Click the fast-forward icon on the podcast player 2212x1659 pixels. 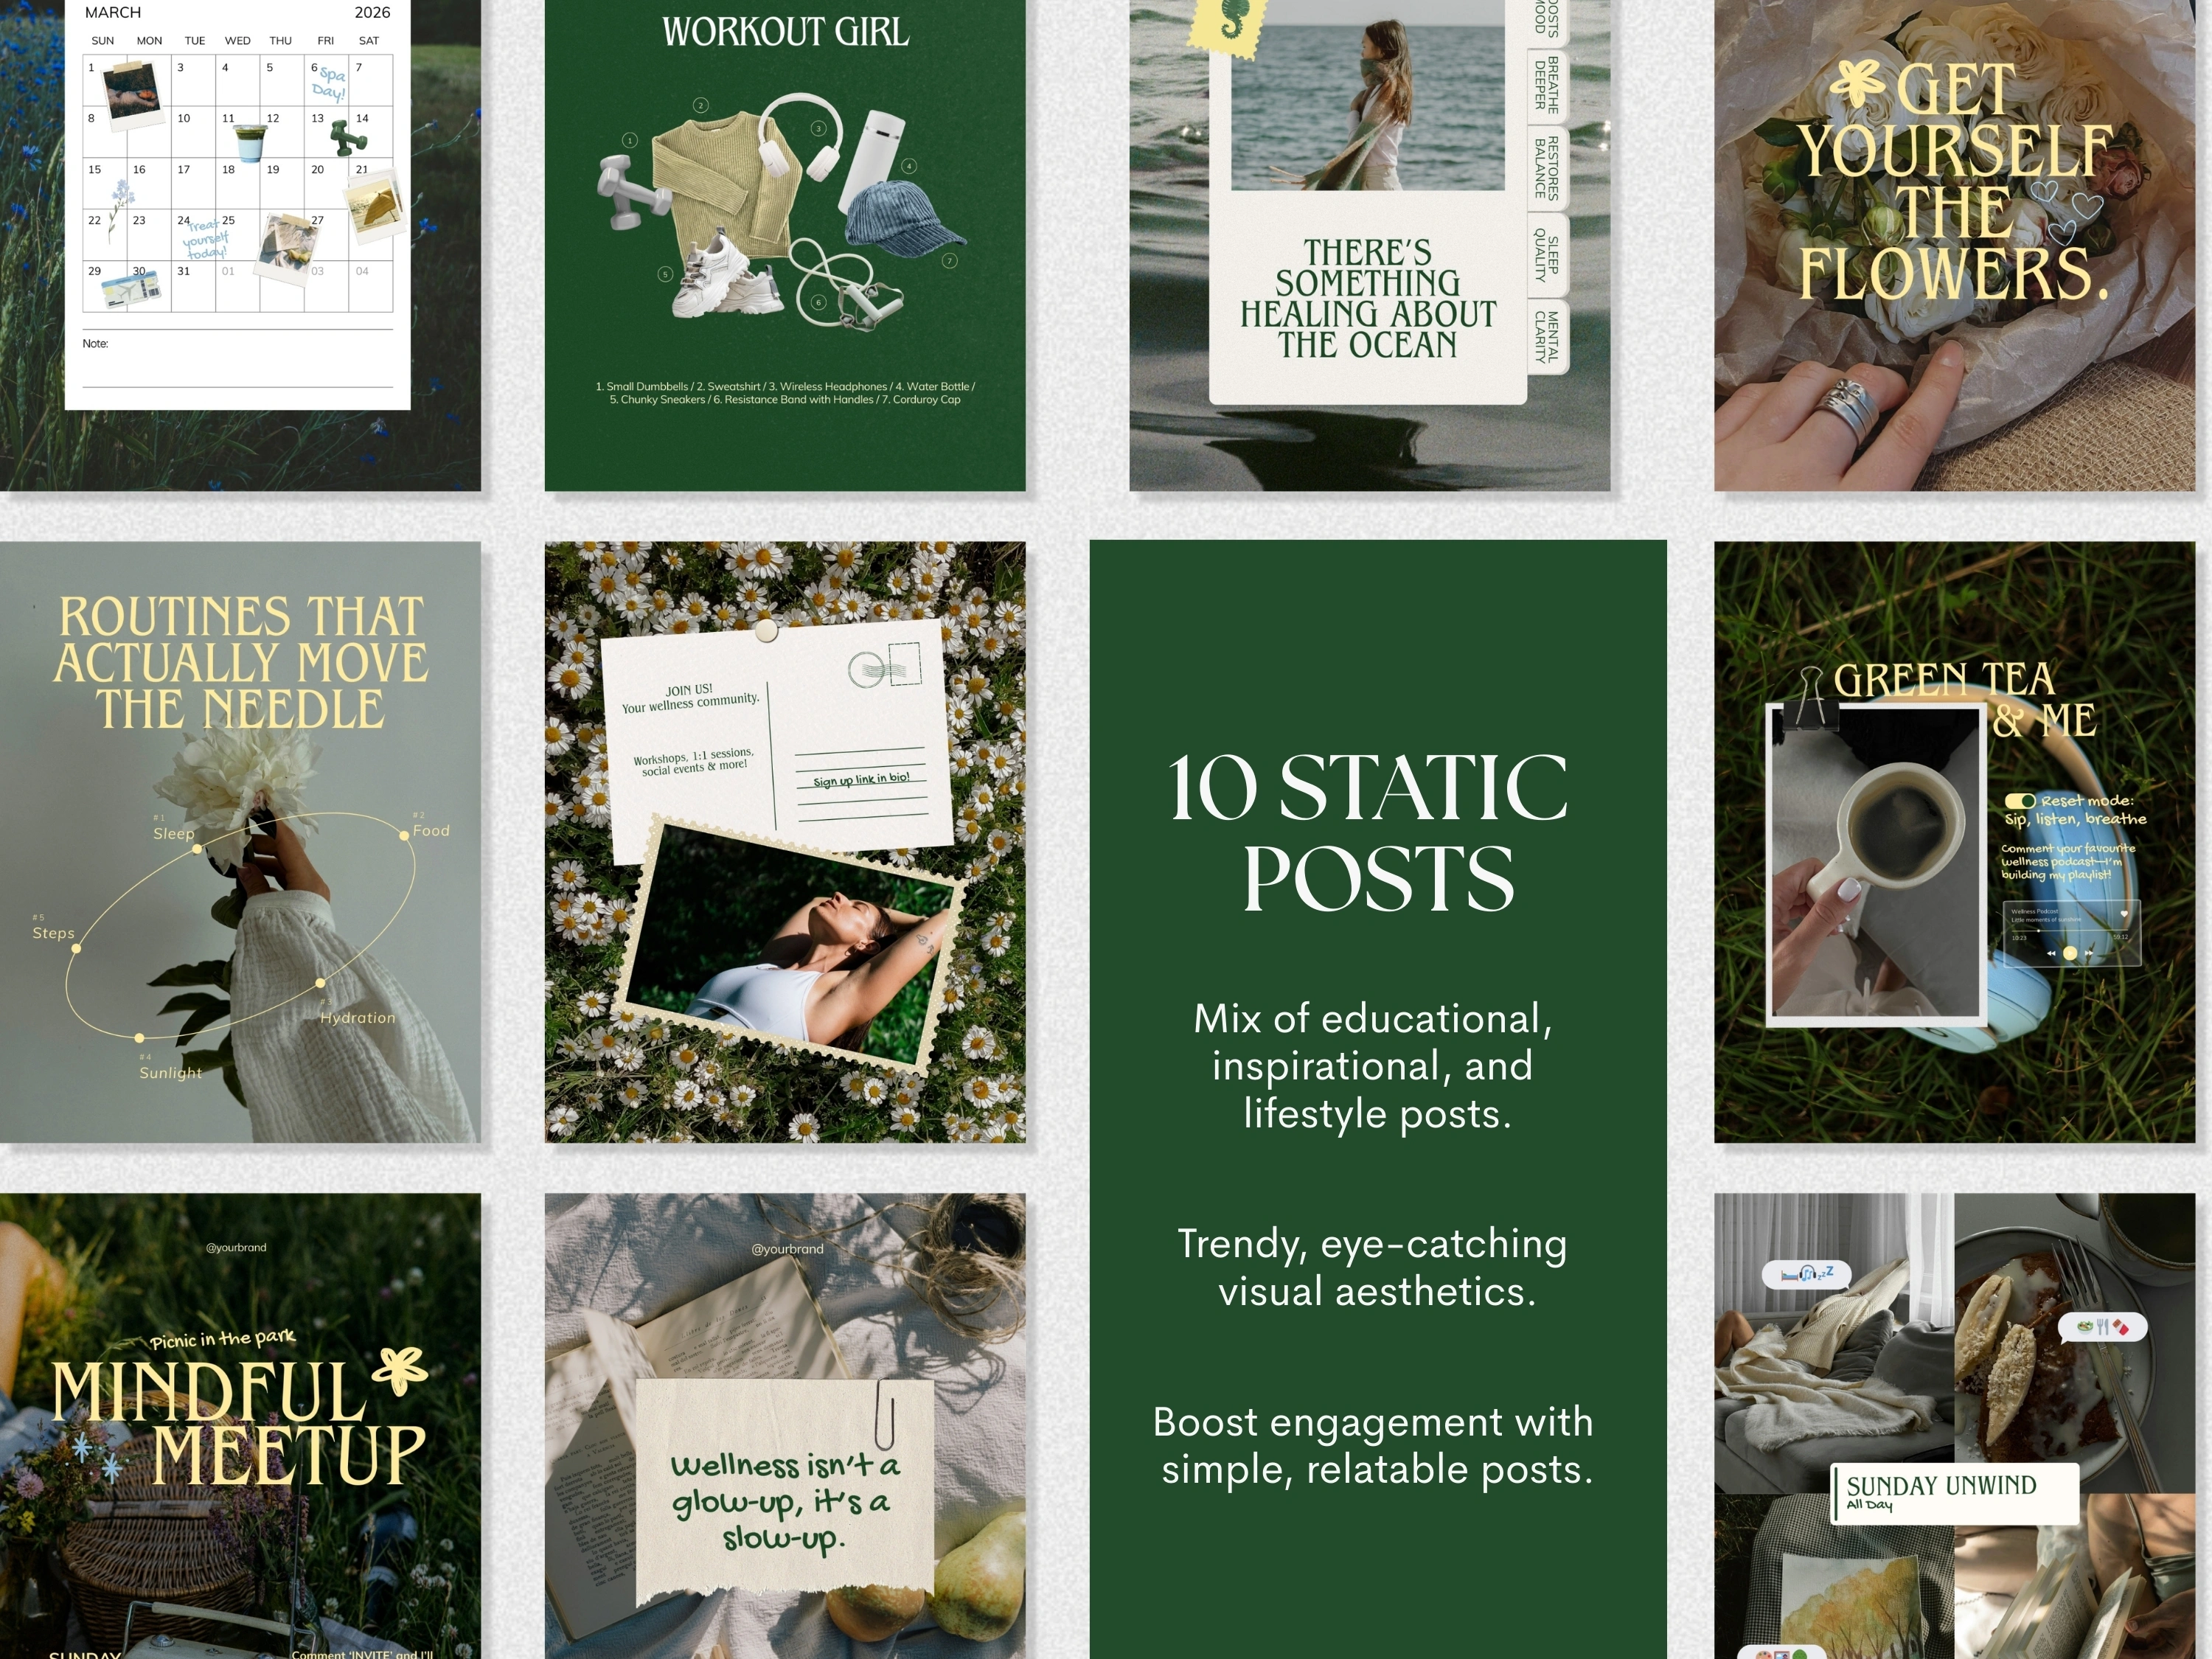pyautogui.click(x=2089, y=953)
